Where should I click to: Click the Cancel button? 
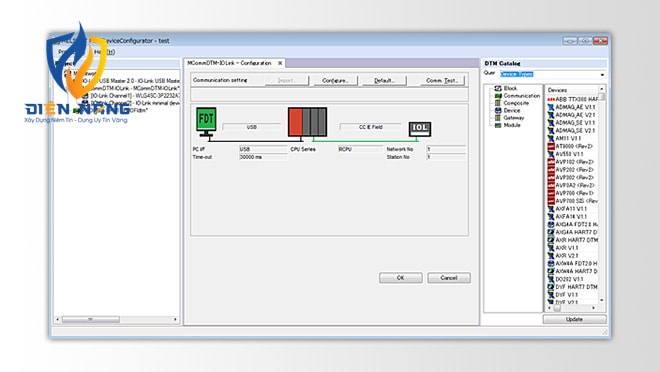pyautogui.click(x=449, y=278)
